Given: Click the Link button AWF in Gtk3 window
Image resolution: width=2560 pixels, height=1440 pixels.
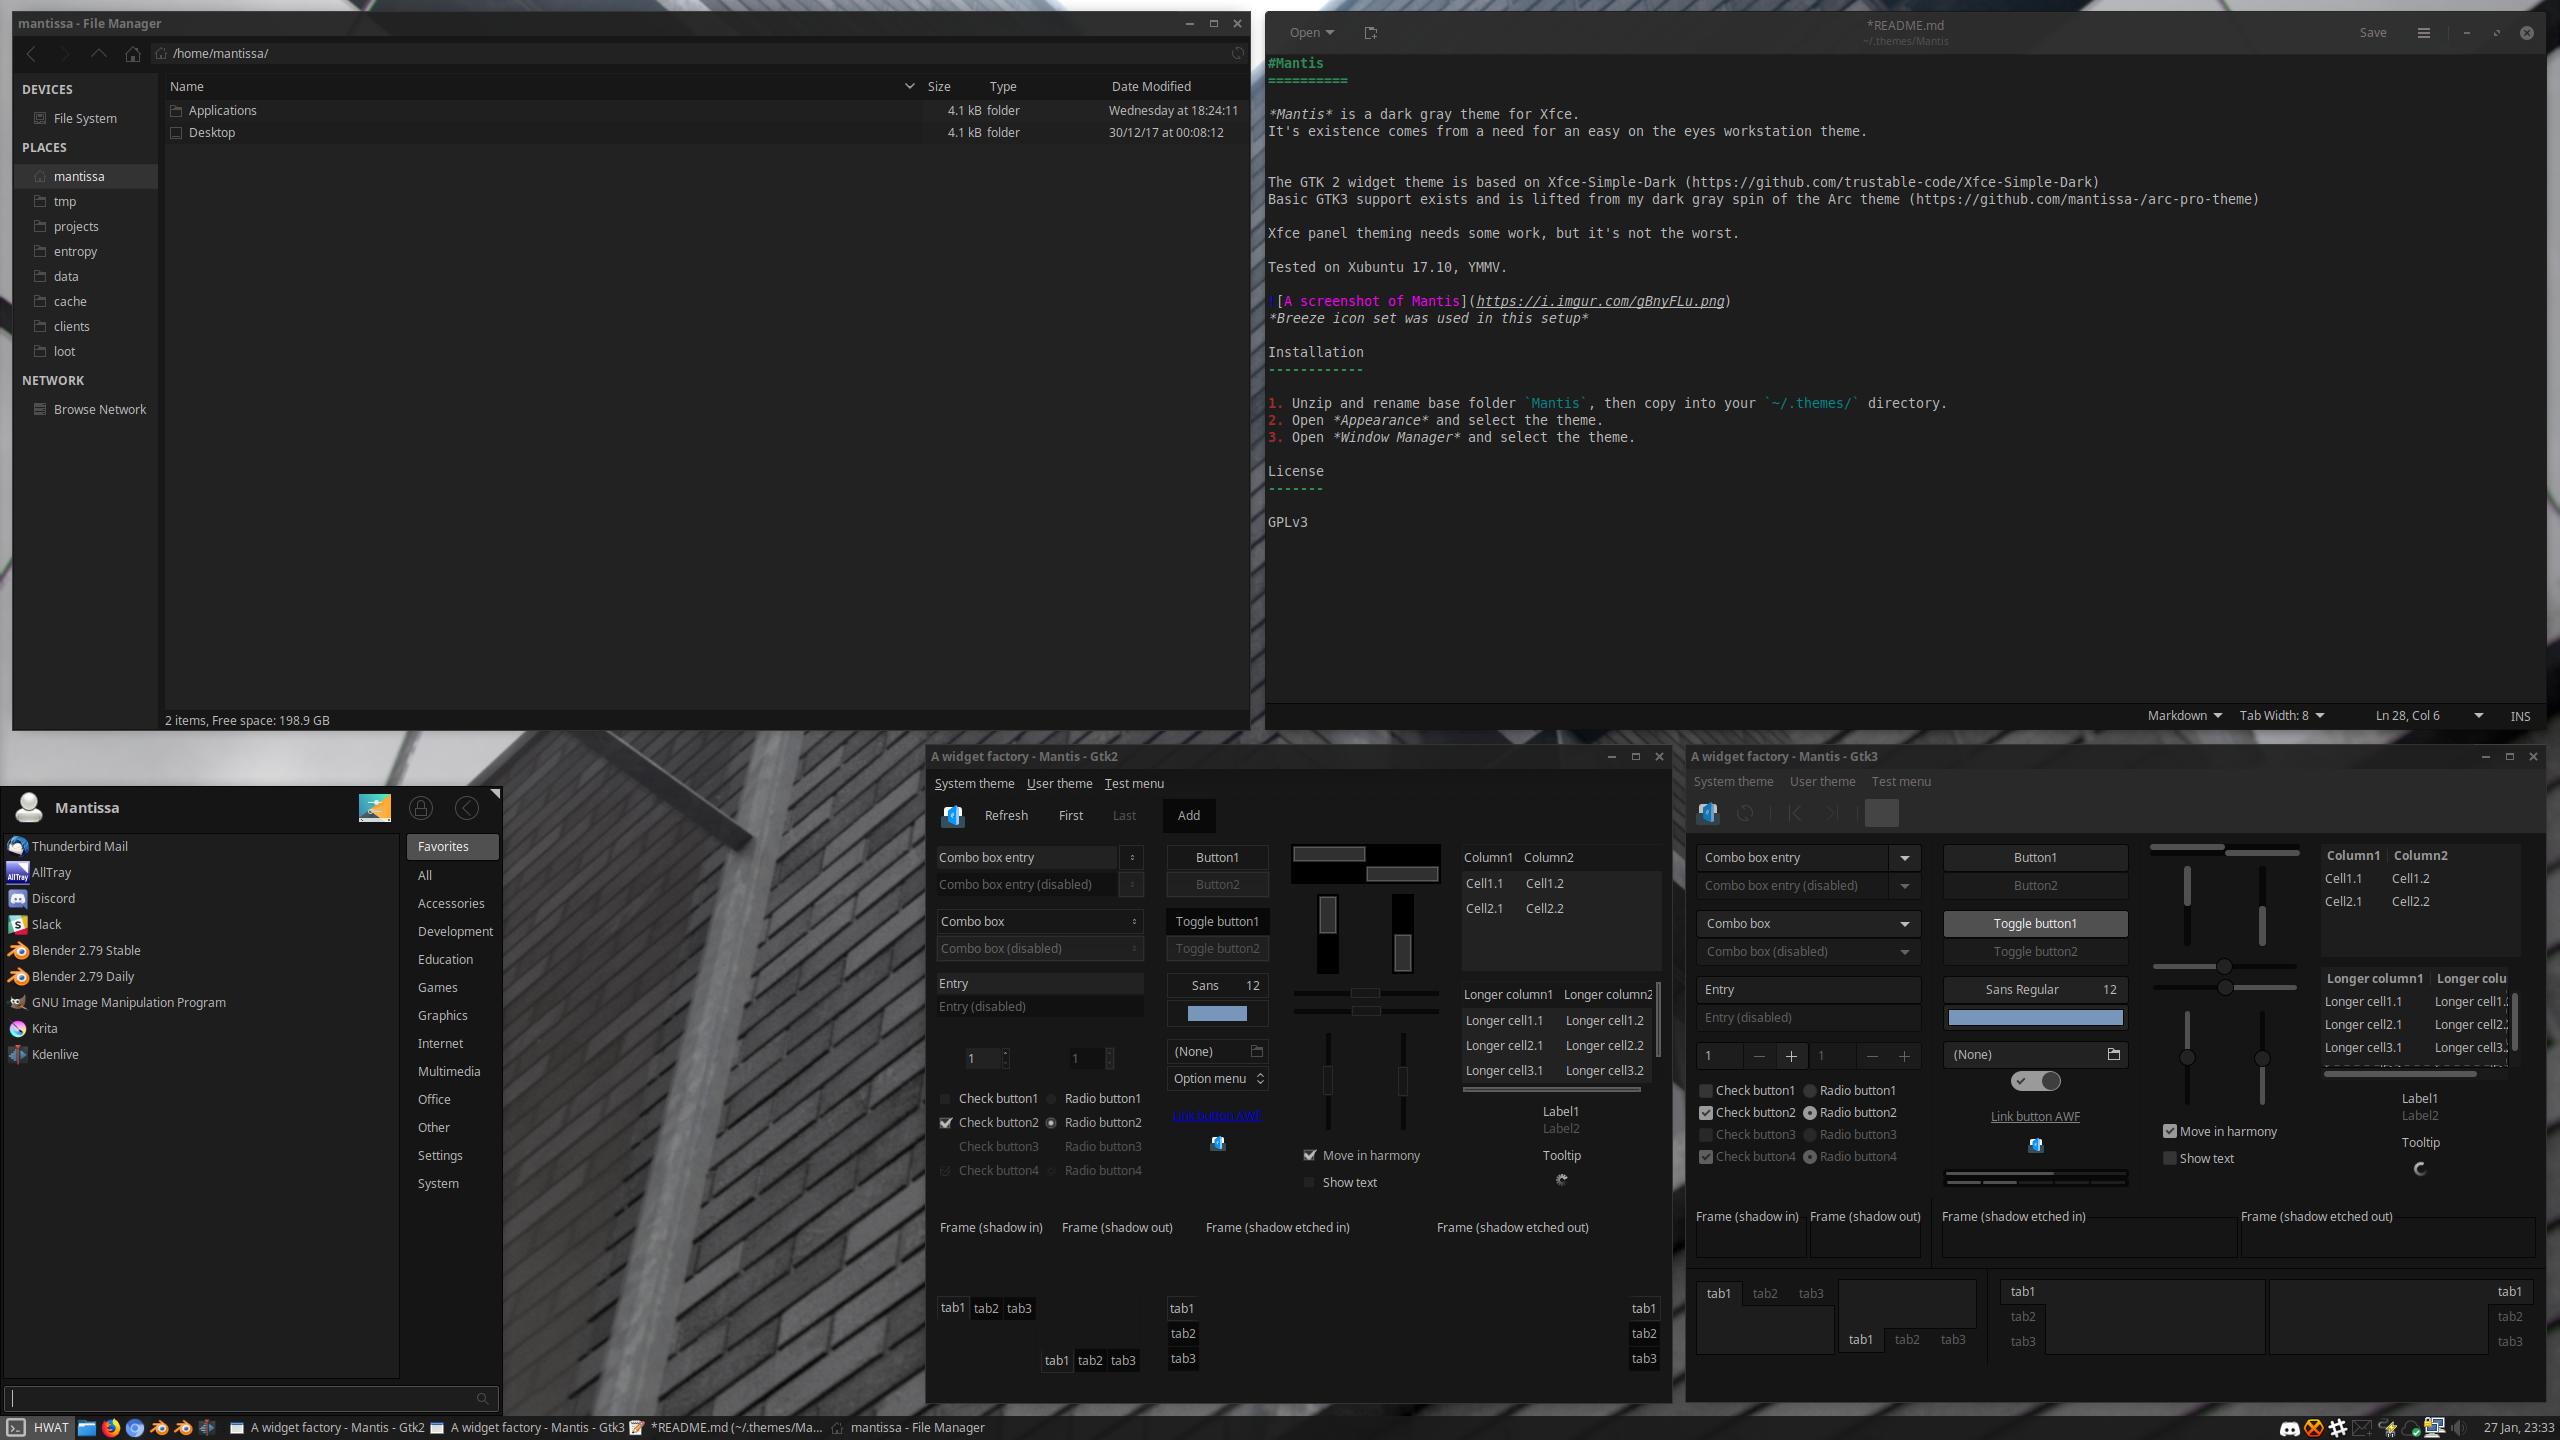Looking at the screenshot, I should pos(2035,1117).
